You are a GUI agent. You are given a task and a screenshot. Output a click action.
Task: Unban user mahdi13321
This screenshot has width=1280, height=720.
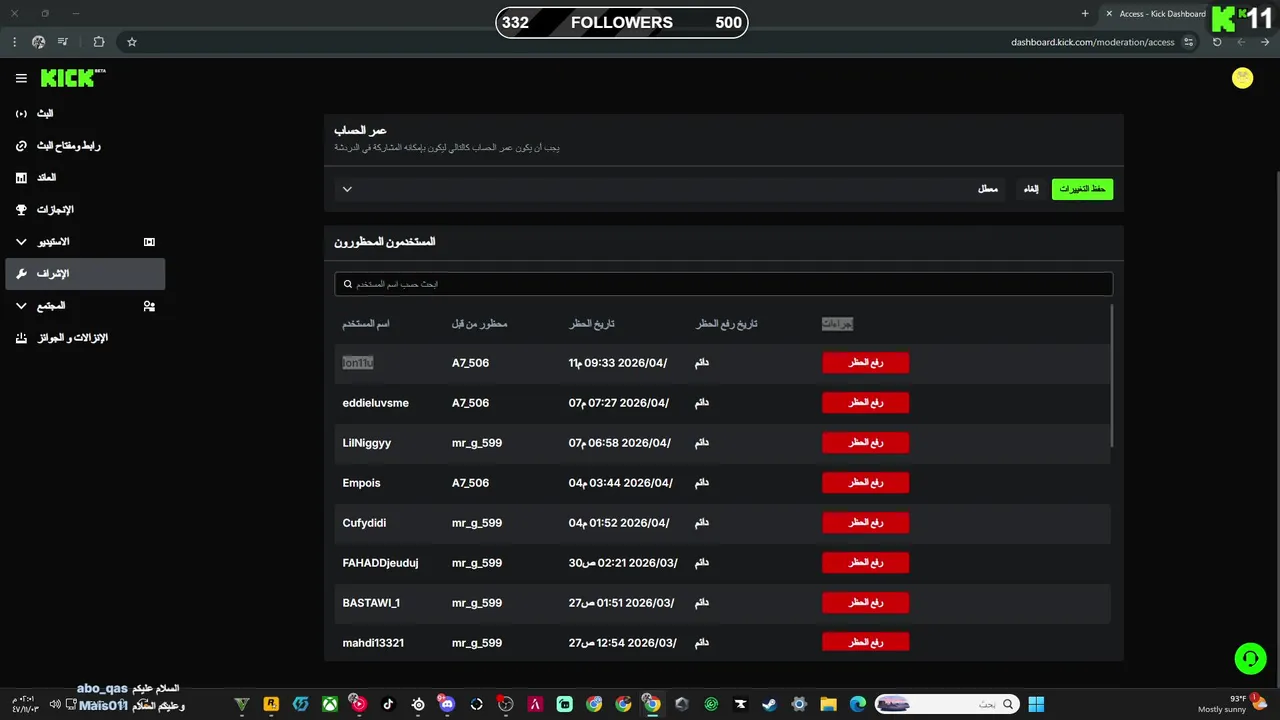(x=865, y=642)
